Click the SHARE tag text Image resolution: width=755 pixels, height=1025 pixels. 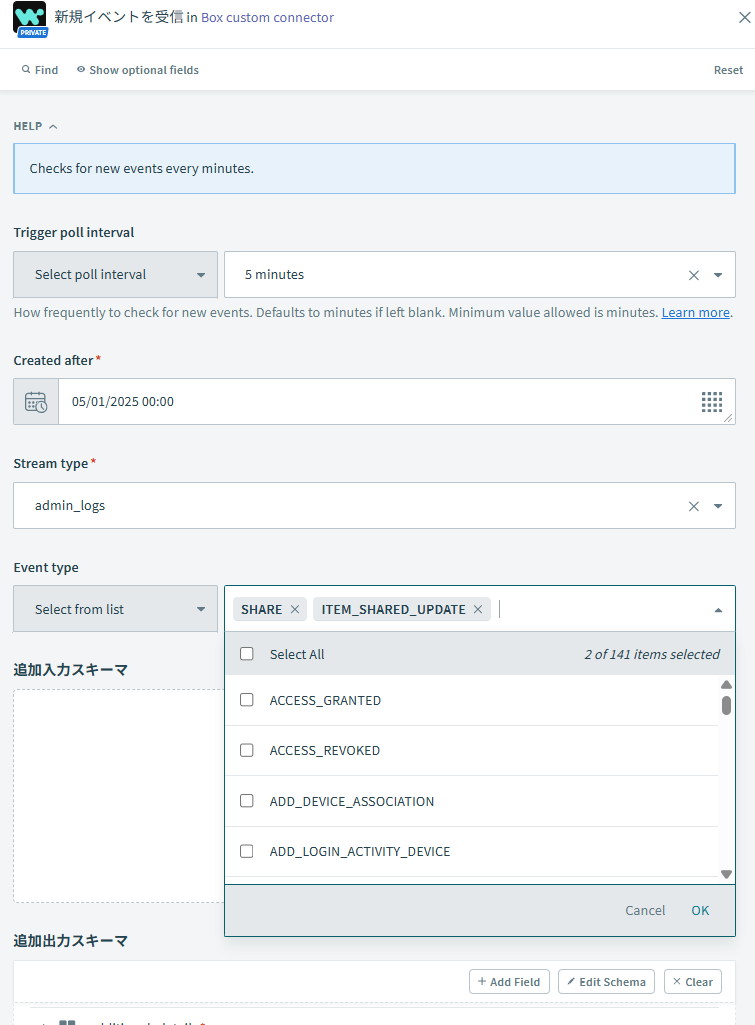261,609
